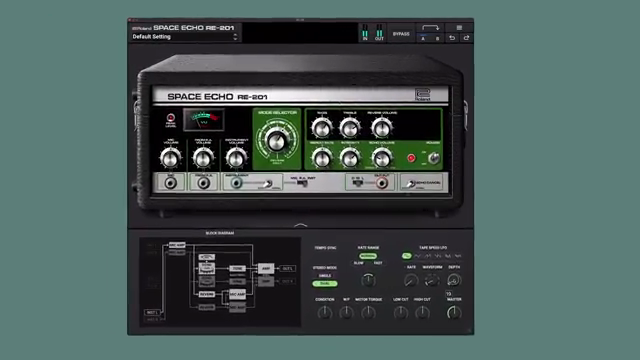The image size is (640, 360).
Task: Select Single stereo mode
Action: pos(325,276)
